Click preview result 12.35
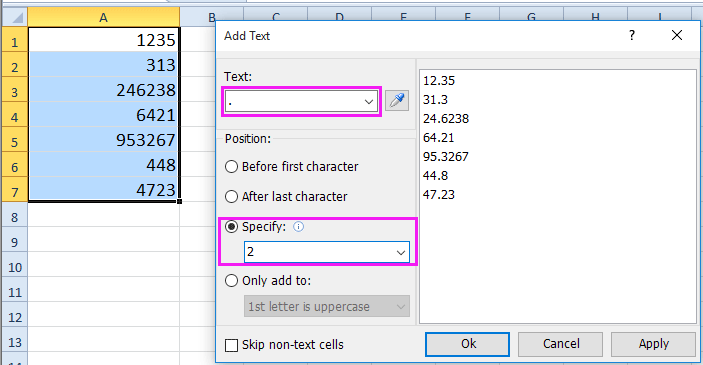 (x=439, y=81)
